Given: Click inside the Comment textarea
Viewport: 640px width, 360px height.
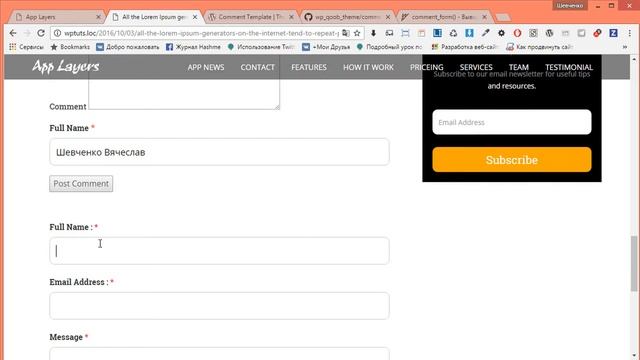Looking at the screenshot, I should point(184,94).
